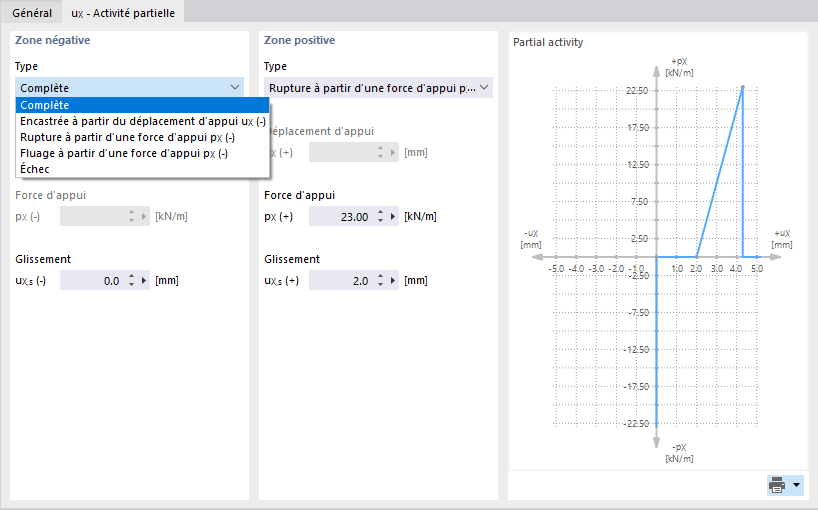The height and width of the screenshot is (510, 818).
Task: Expand the Zone positive Type dropdown
Action: (485, 88)
